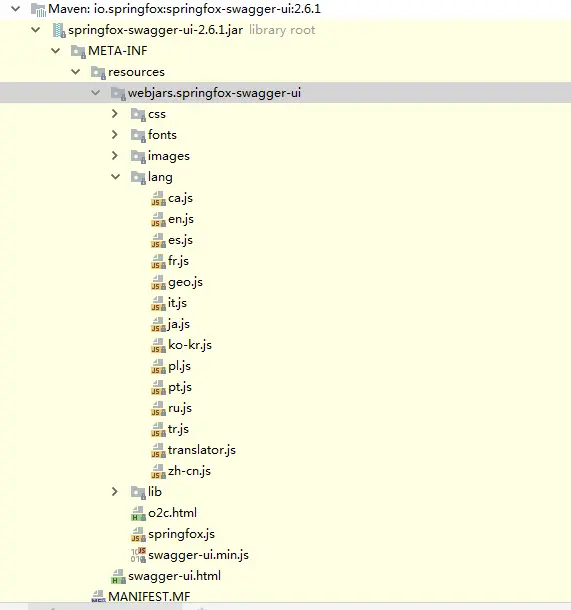Image resolution: width=571 pixels, height=610 pixels.
Task: Click the JS icon of ca.js
Action: (158, 198)
